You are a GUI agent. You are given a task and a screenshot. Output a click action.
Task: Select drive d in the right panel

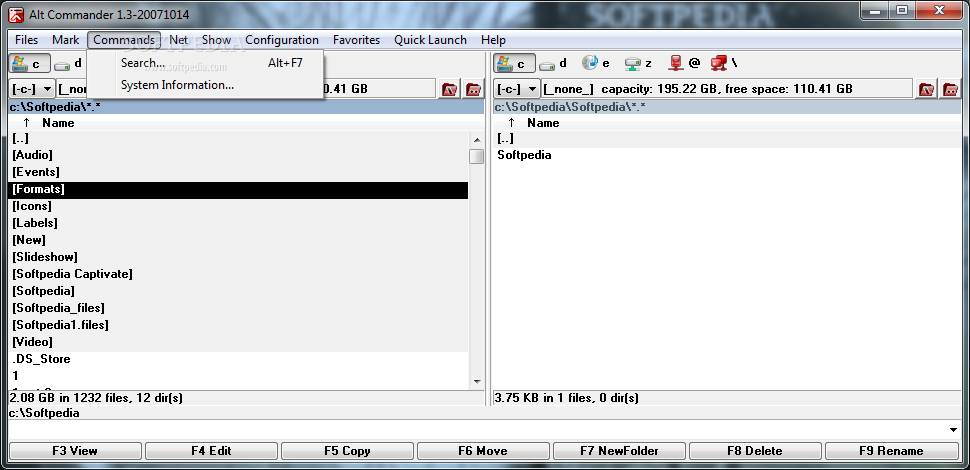click(x=552, y=63)
